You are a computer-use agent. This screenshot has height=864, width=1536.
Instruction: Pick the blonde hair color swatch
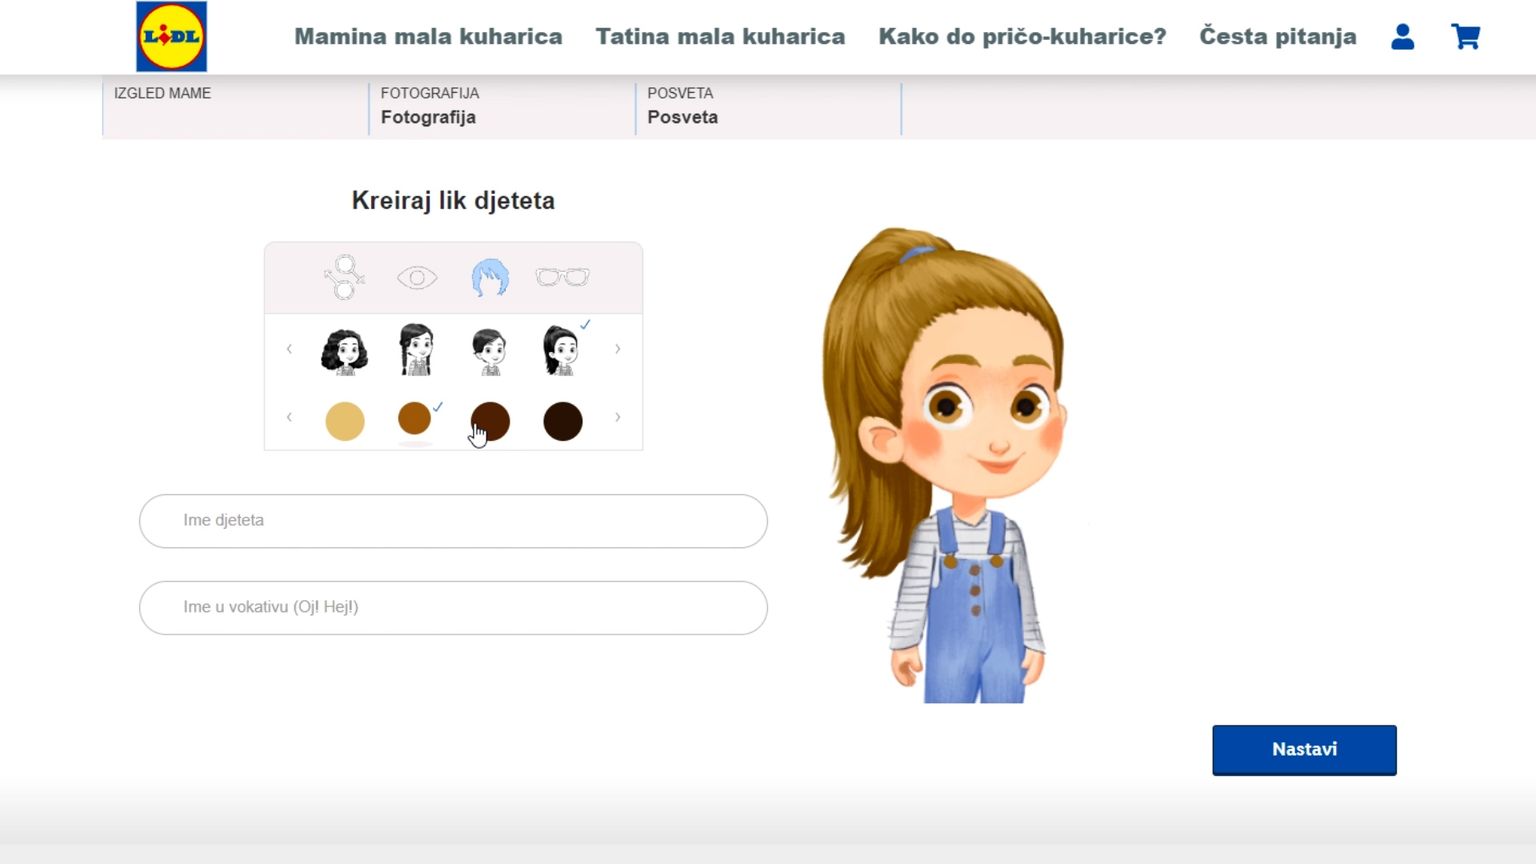pos(345,421)
